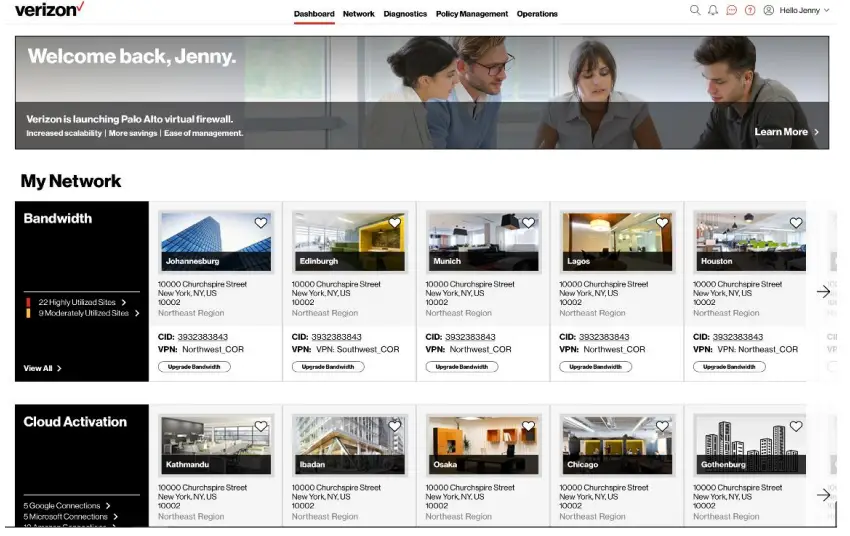Open the Osaka site thumbnail
Image resolution: width=850 pixels, height=536 pixels.
point(483,445)
